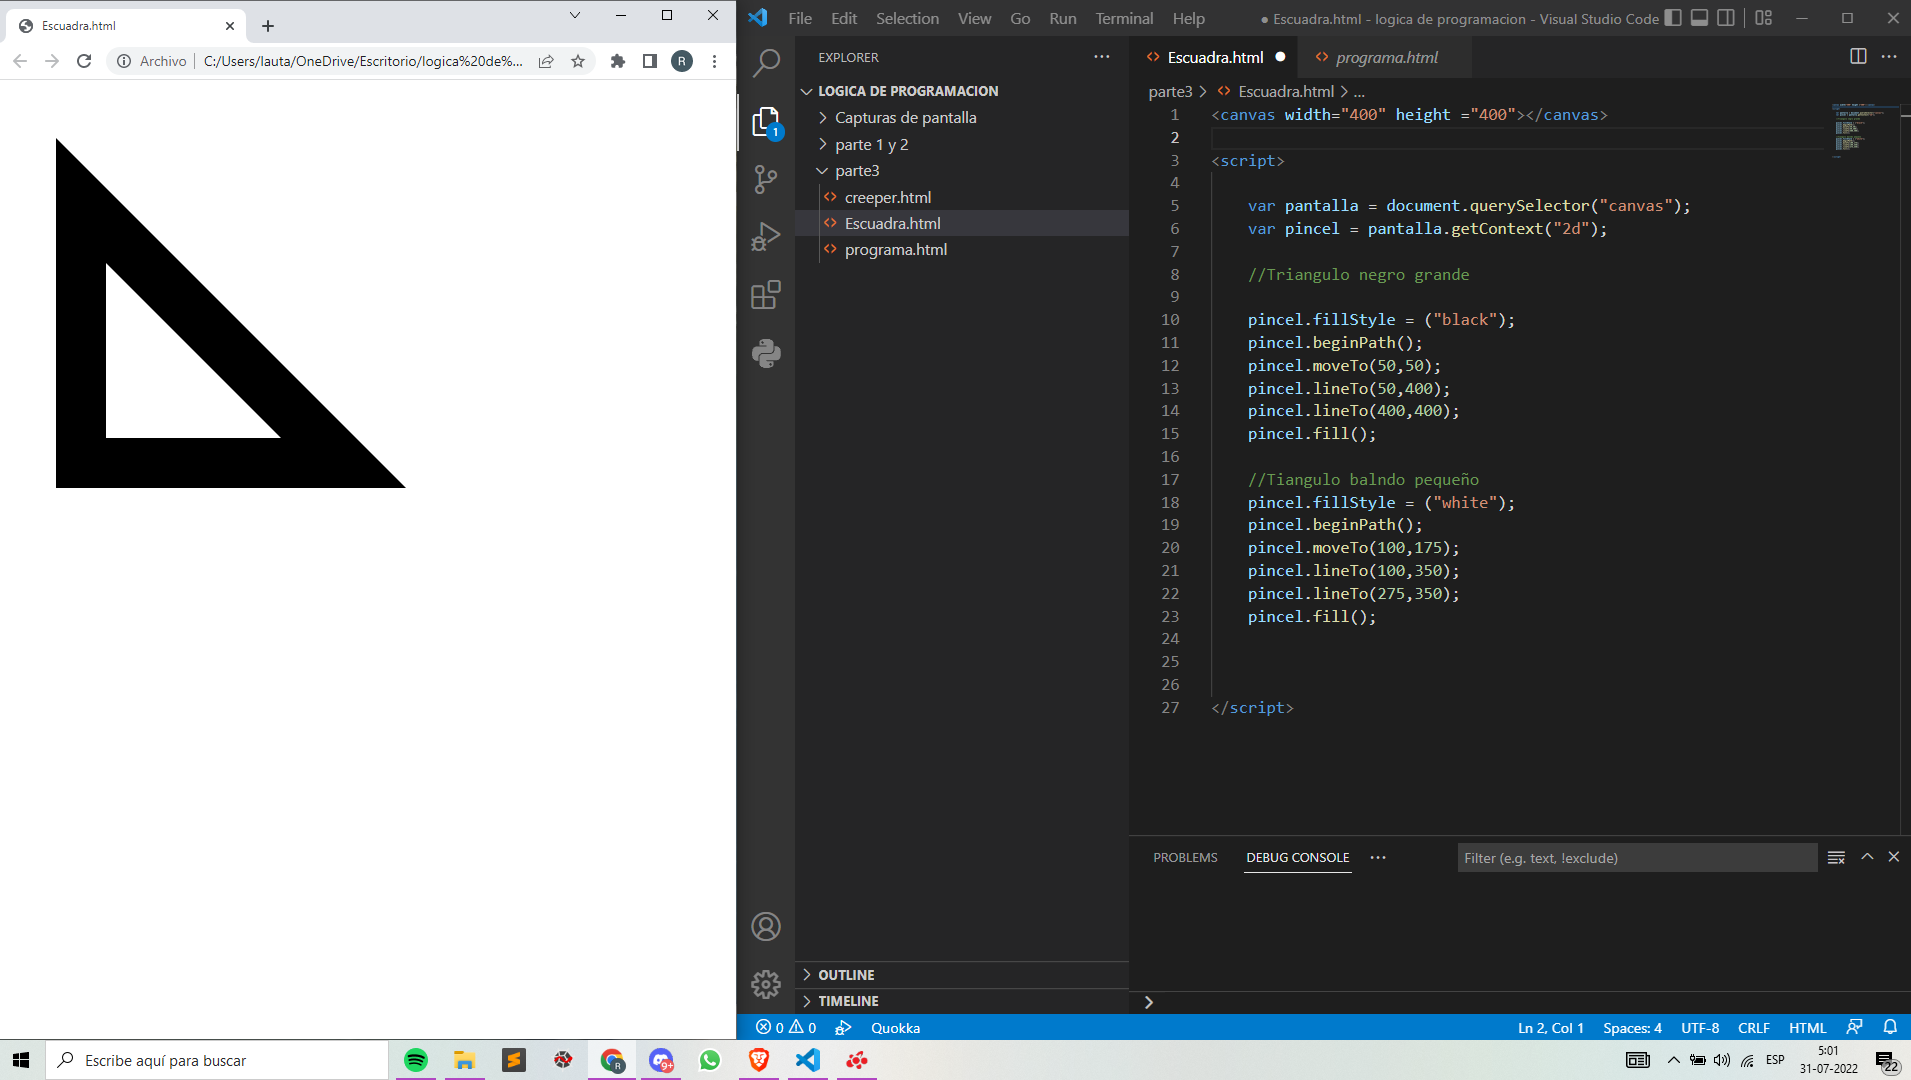Switch to the PROBLEMS panel tab
The width and height of the screenshot is (1911, 1080).
(1185, 858)
